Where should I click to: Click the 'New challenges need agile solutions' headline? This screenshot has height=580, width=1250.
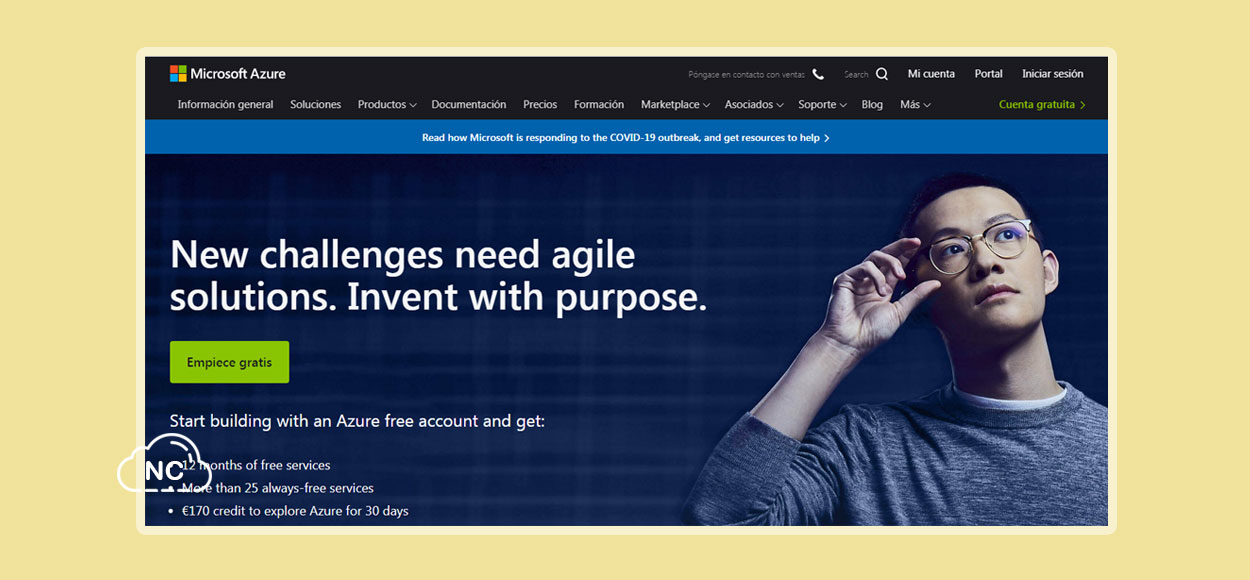[438, 276]
